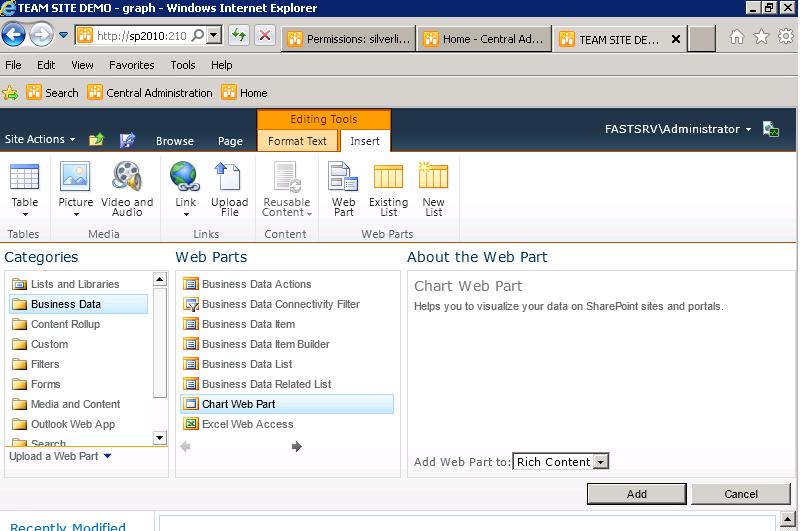
Task: Open the browser Tools gear icon
Action: 786,36
